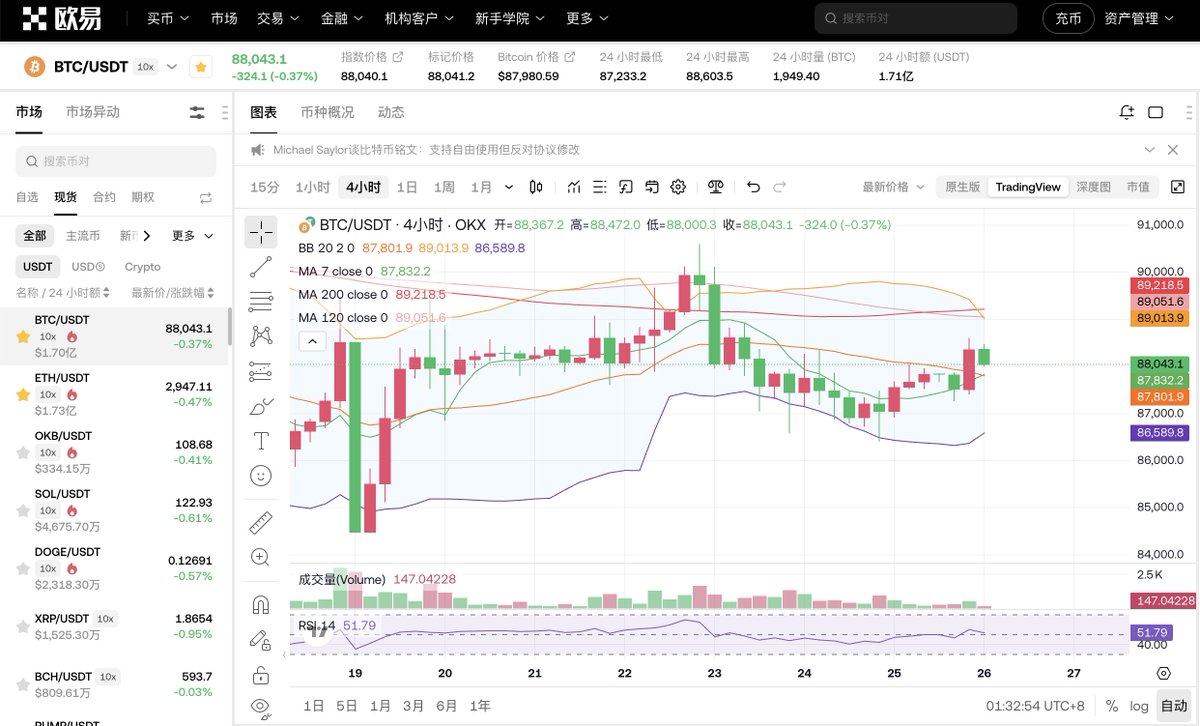This screenshot has width=1200, height=726.
Task: Collapse the indicator legend arrow
Action: click(x=312, y=342)
